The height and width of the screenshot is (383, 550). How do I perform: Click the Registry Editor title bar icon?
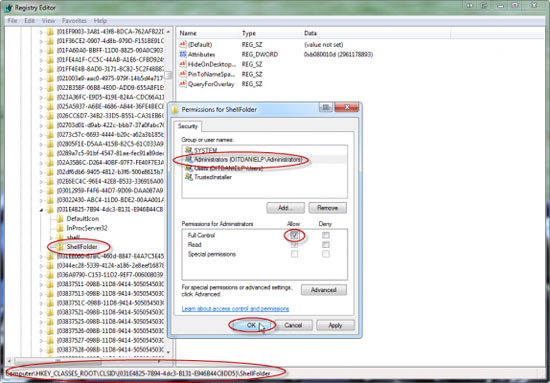pos(8,7)
